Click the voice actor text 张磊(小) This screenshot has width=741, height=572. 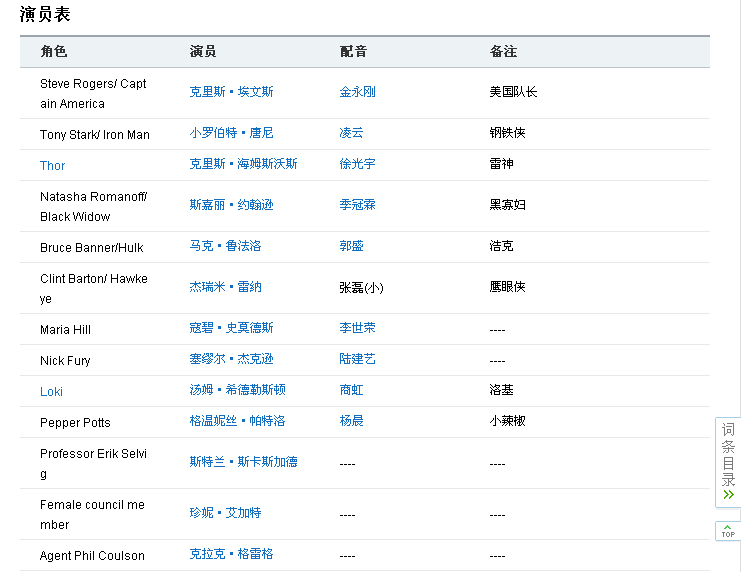[x=362, y=287]
